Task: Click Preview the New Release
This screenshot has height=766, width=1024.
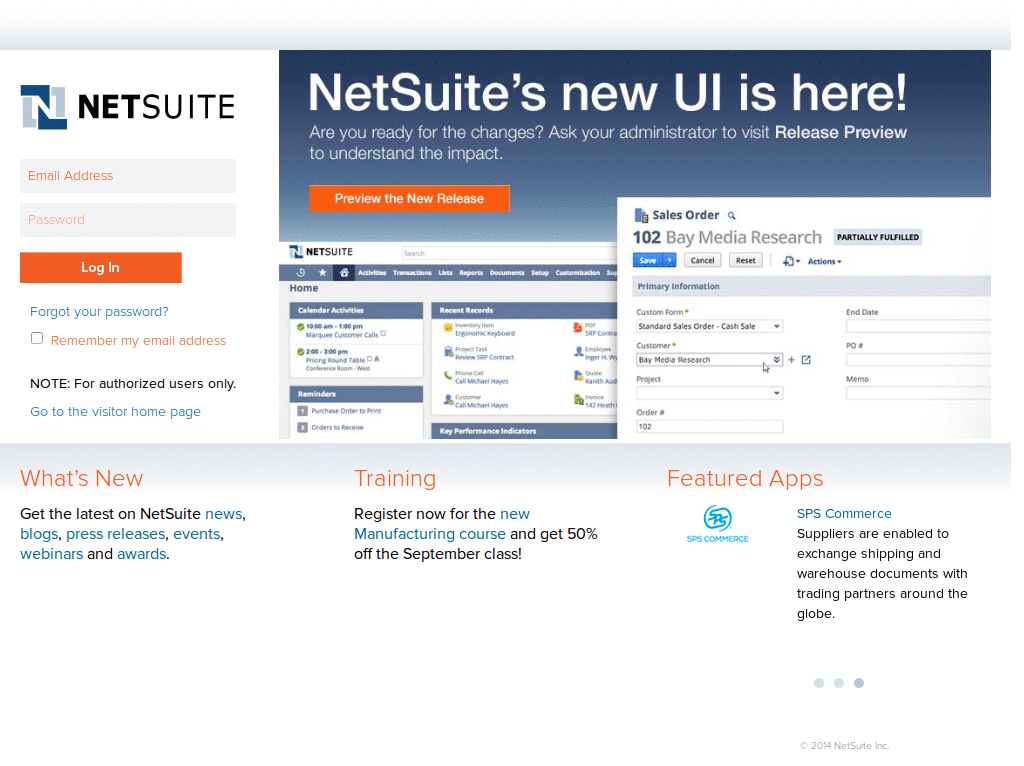Action: [x=409, y=198]
